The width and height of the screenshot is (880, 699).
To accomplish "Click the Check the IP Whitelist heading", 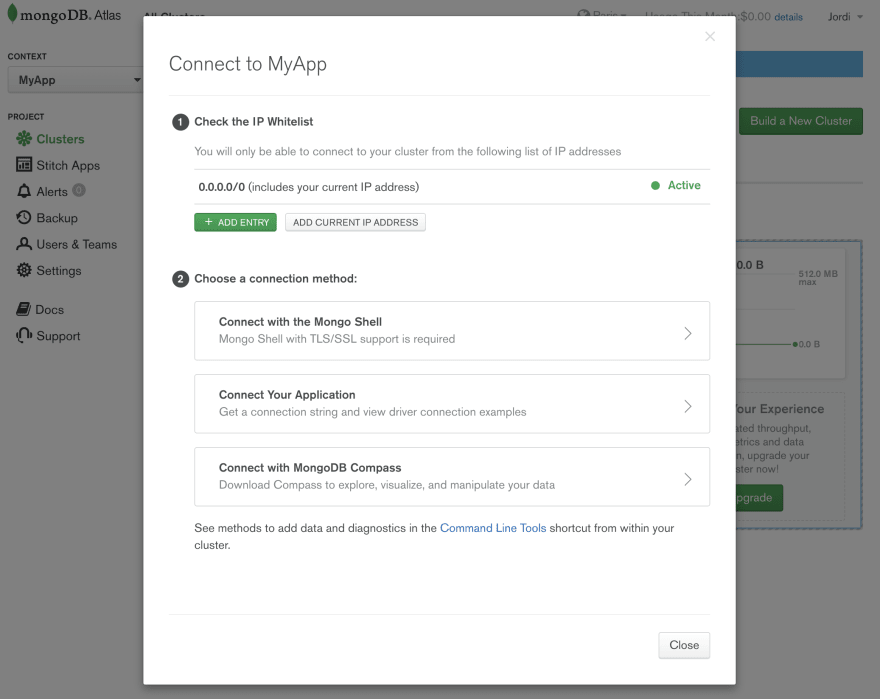I will pyautogui.click(x=253, y=122).
